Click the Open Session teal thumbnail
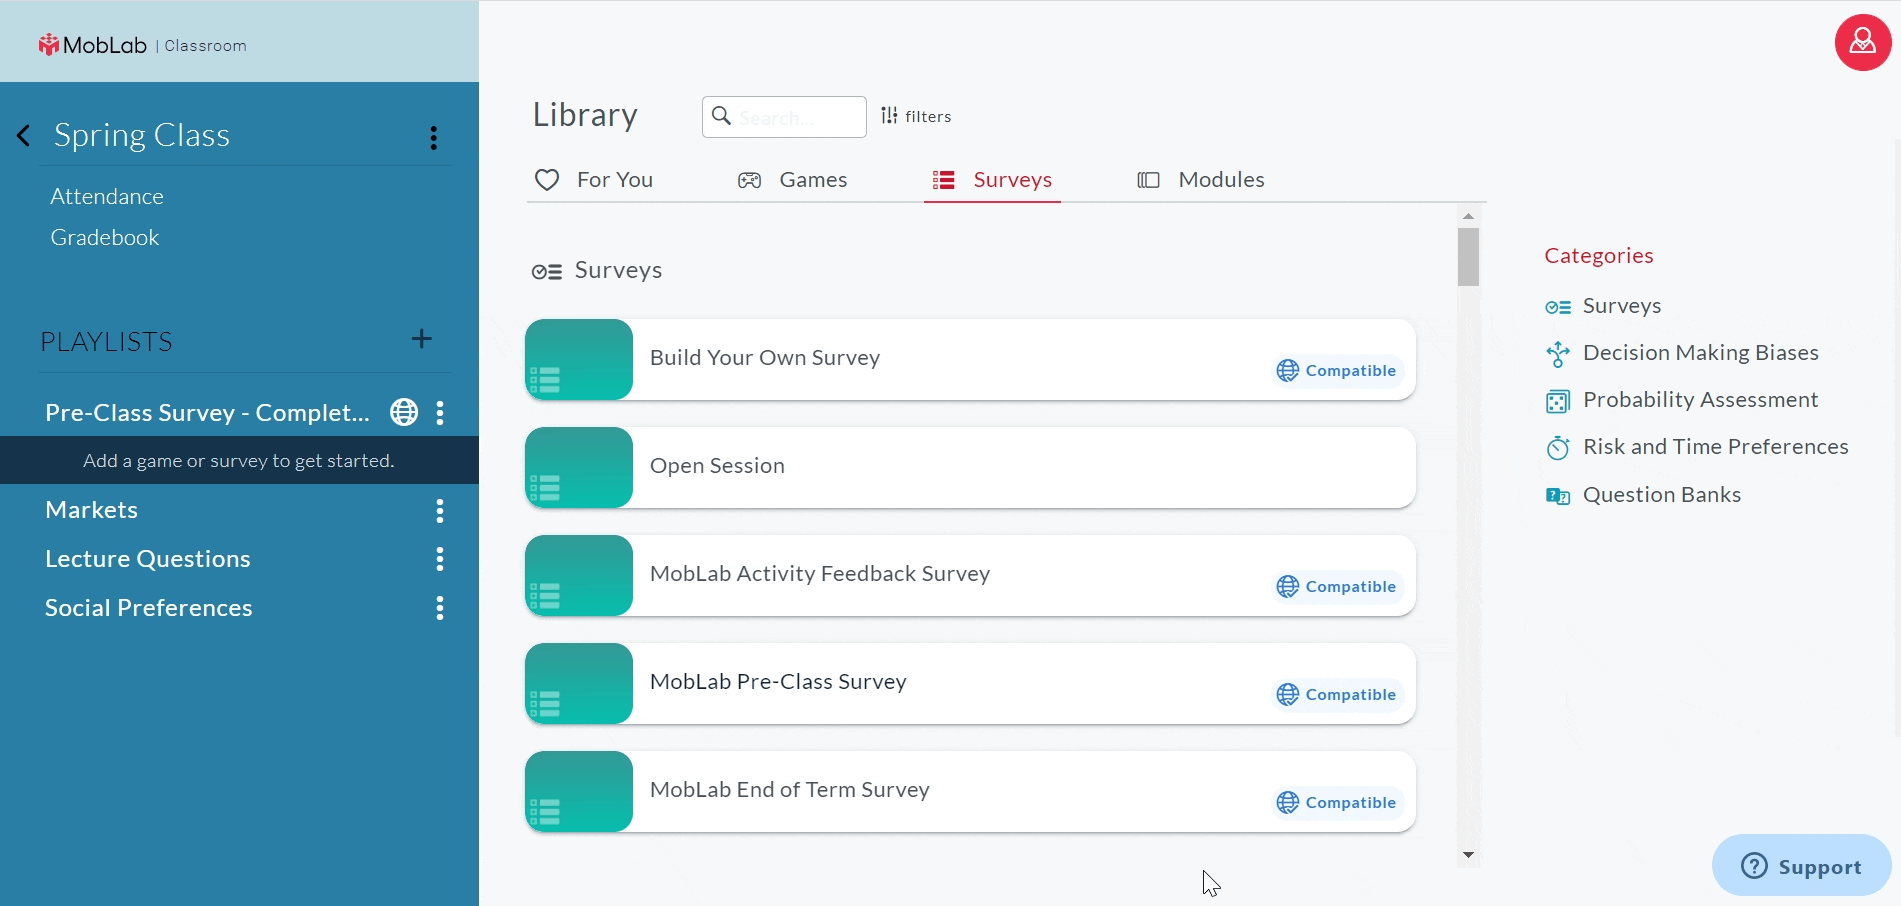This screenshot has height=906, width=1901. point(579,467)
